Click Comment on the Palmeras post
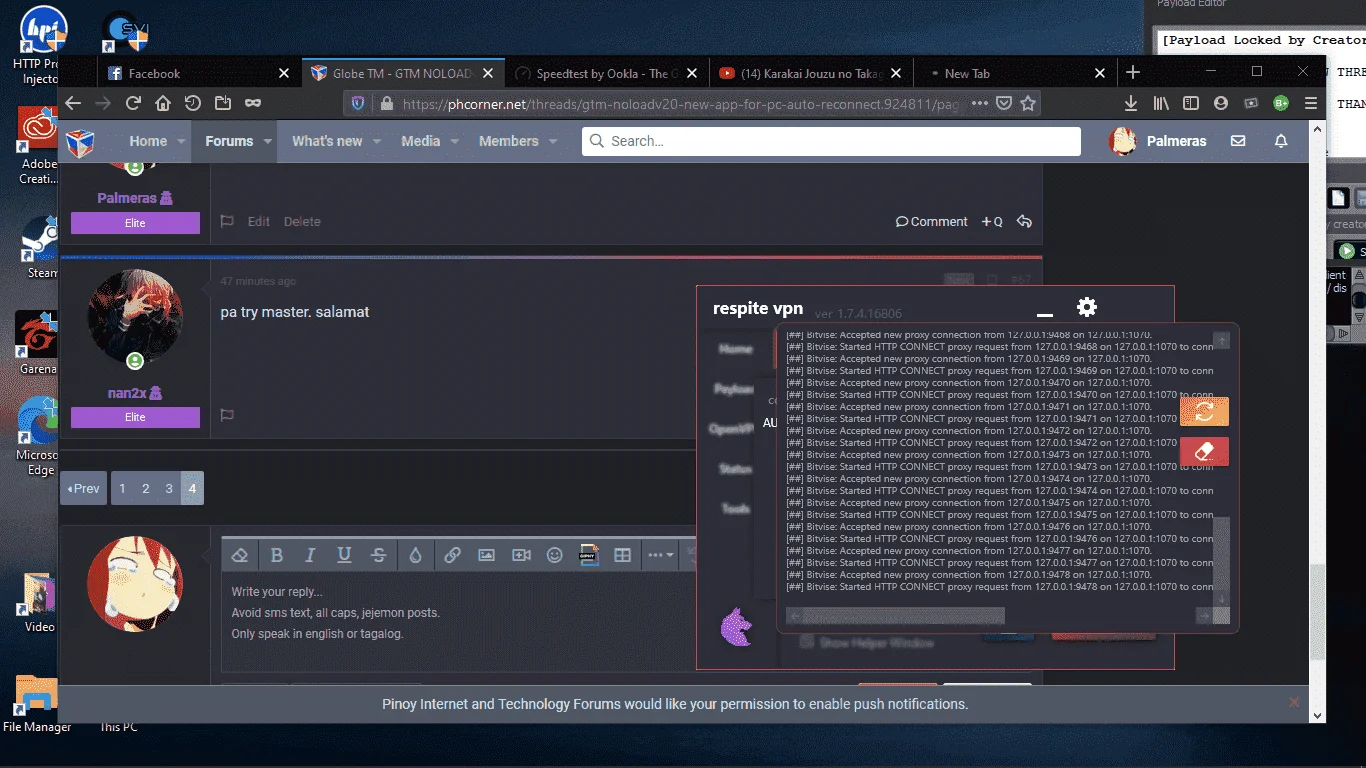This screenshot has height=768, width=1366. [932, 222]
